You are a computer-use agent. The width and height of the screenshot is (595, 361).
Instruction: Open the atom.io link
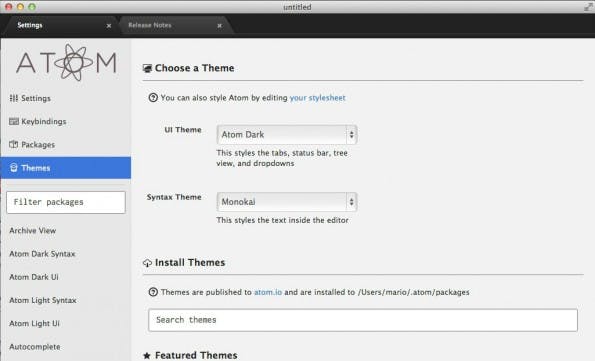268,292
